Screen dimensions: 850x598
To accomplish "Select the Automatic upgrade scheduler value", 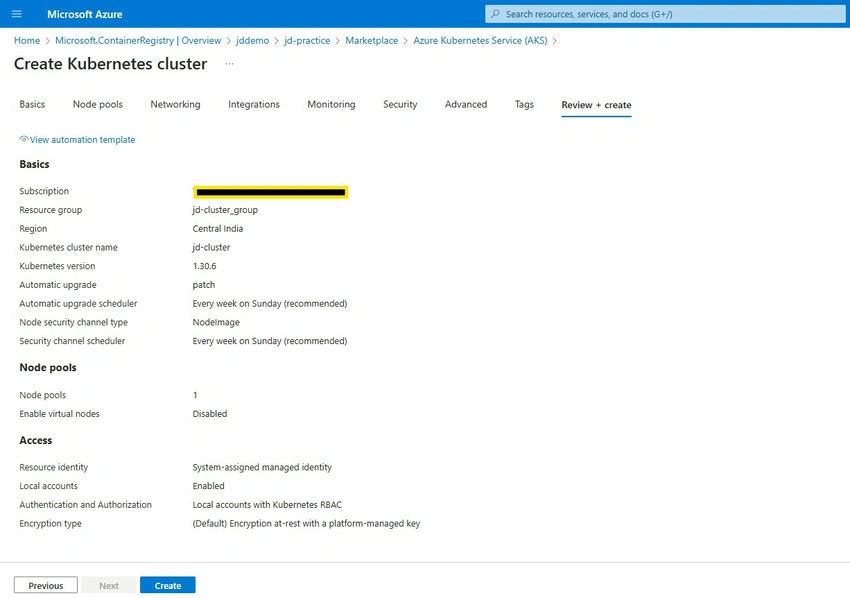I will (x=270, y=304).
